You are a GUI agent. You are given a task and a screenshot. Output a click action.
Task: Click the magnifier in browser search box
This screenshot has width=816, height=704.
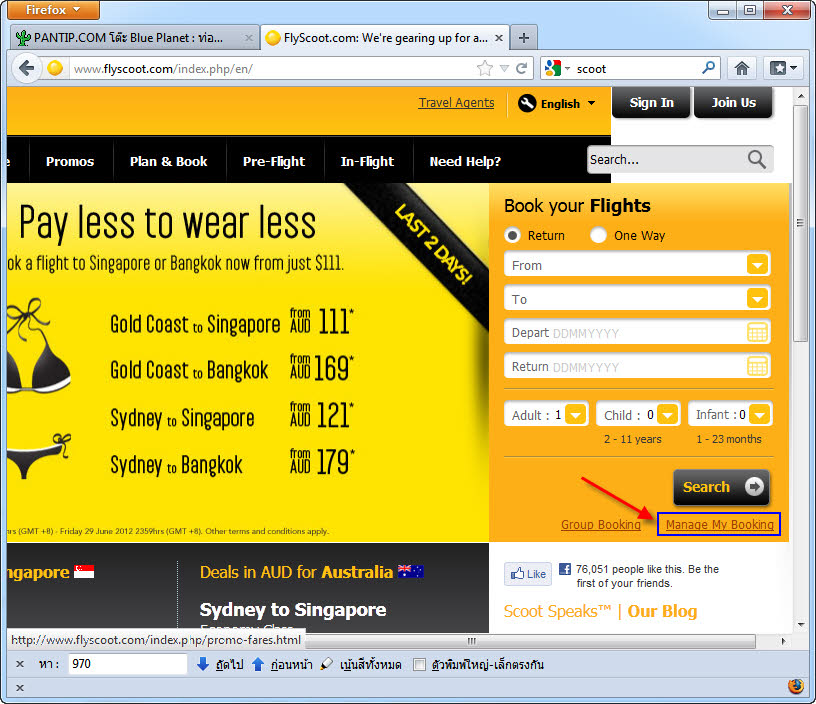point(708,68)
